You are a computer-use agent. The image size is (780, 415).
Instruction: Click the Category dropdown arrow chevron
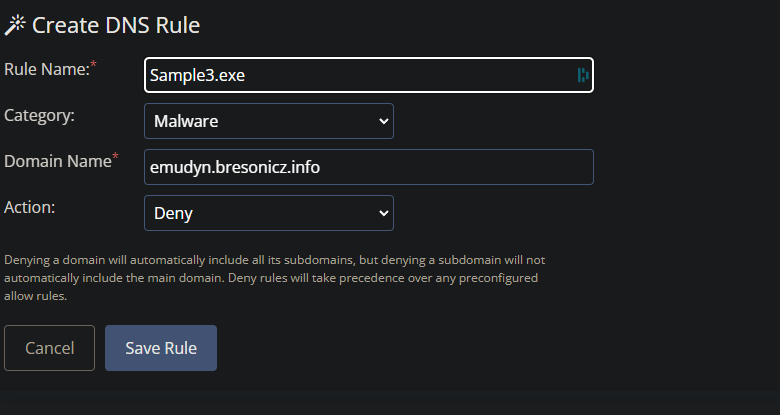(384, 121)
